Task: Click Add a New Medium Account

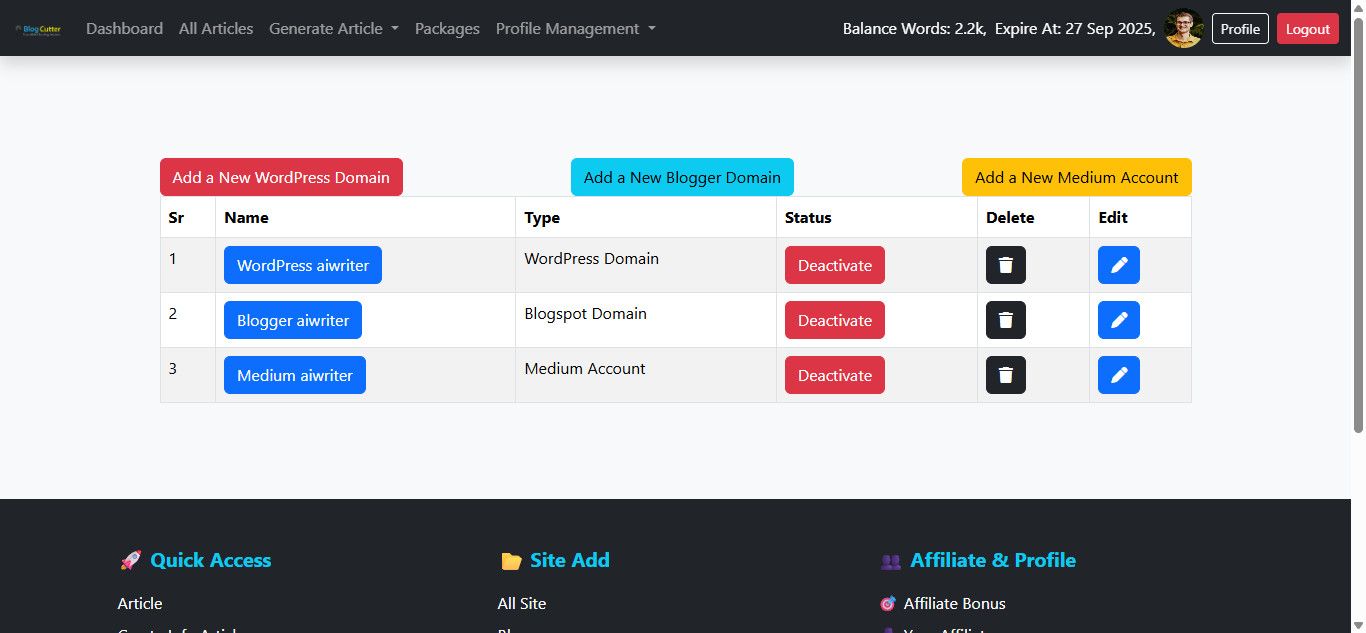Action: [1076, 177]
